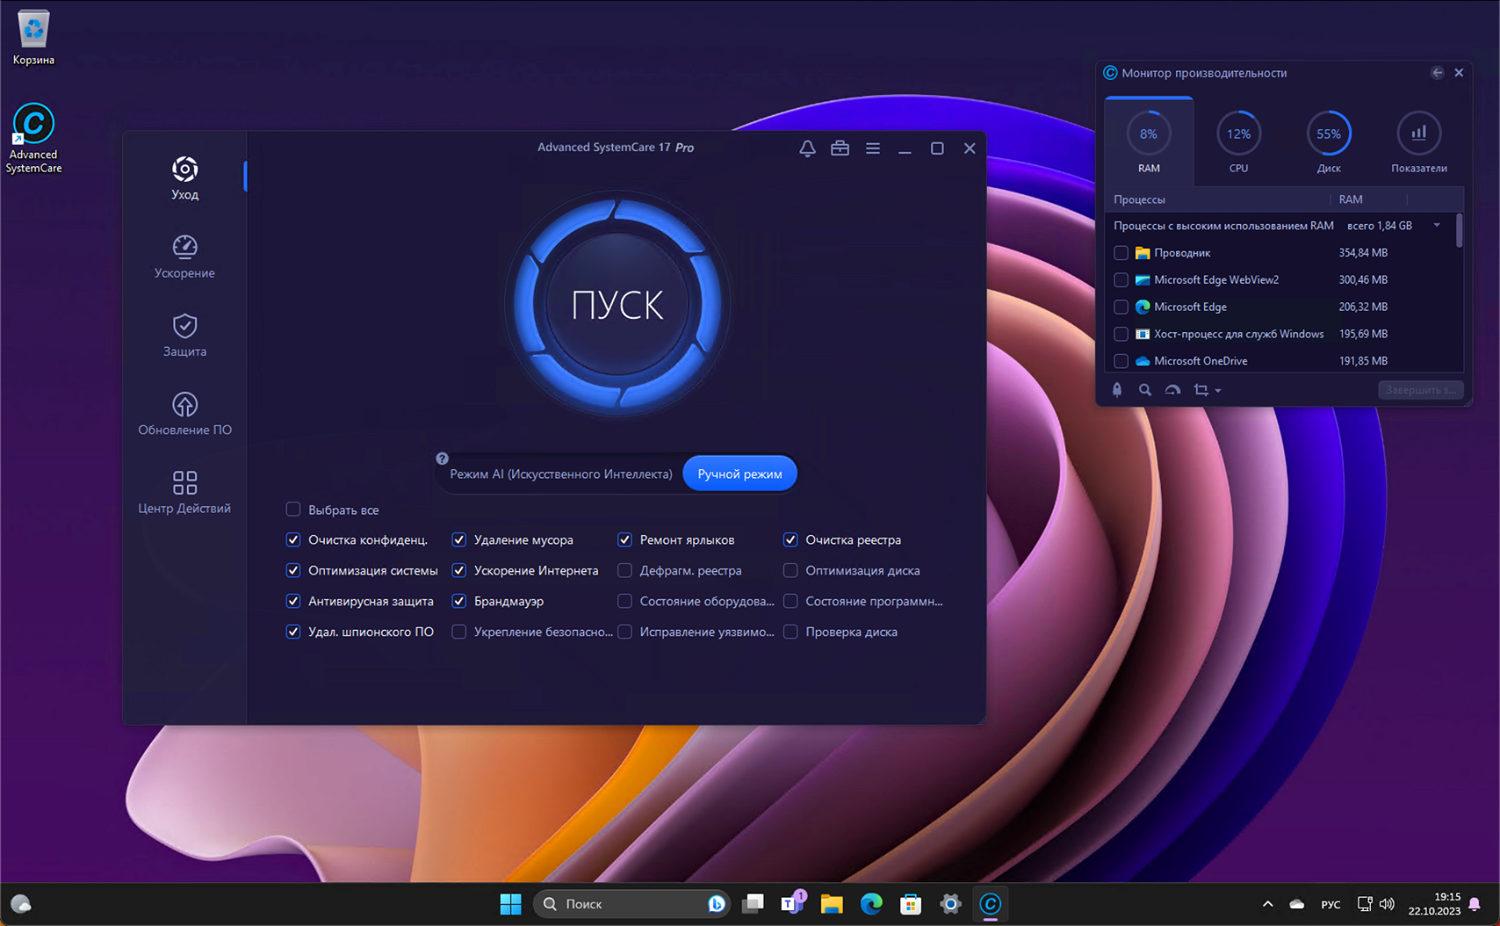This screenshot has height=926, width=1500.
Task: Click the magnifier icon in Performance Monitor
Action: (x=1145, y=390)
